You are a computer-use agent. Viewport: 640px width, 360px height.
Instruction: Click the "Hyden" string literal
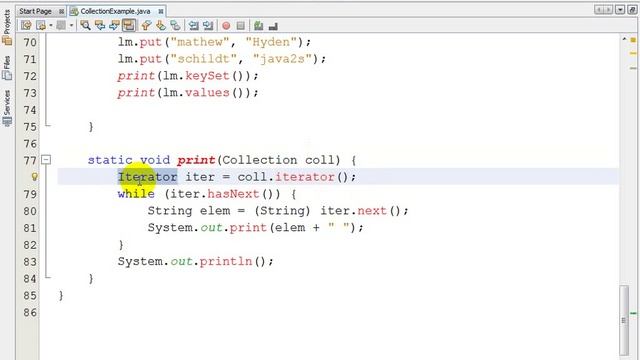pos(271,42)
